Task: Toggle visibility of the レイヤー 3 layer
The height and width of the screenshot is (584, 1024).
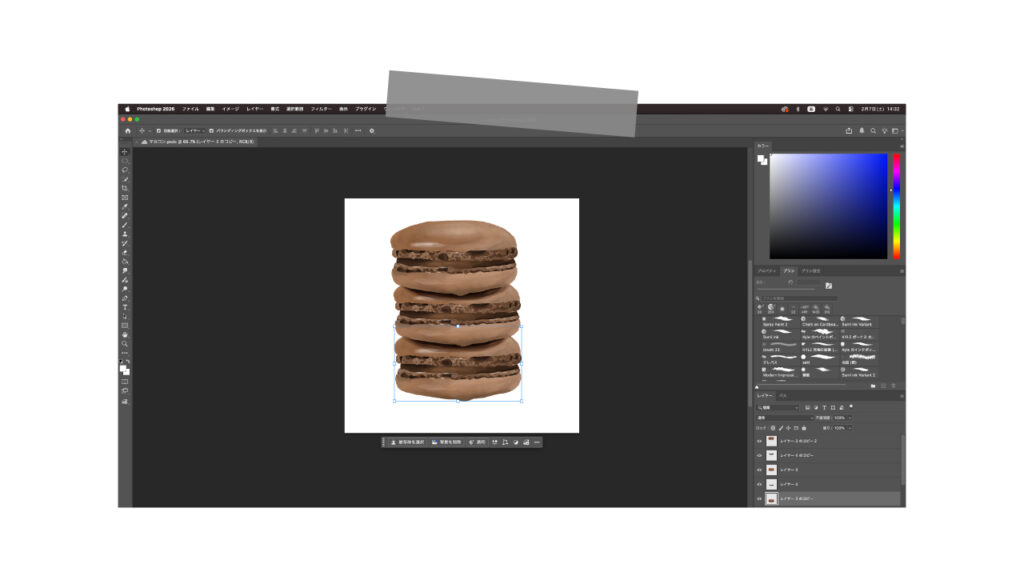Action: pyautogui.click(x=760, y=469)
